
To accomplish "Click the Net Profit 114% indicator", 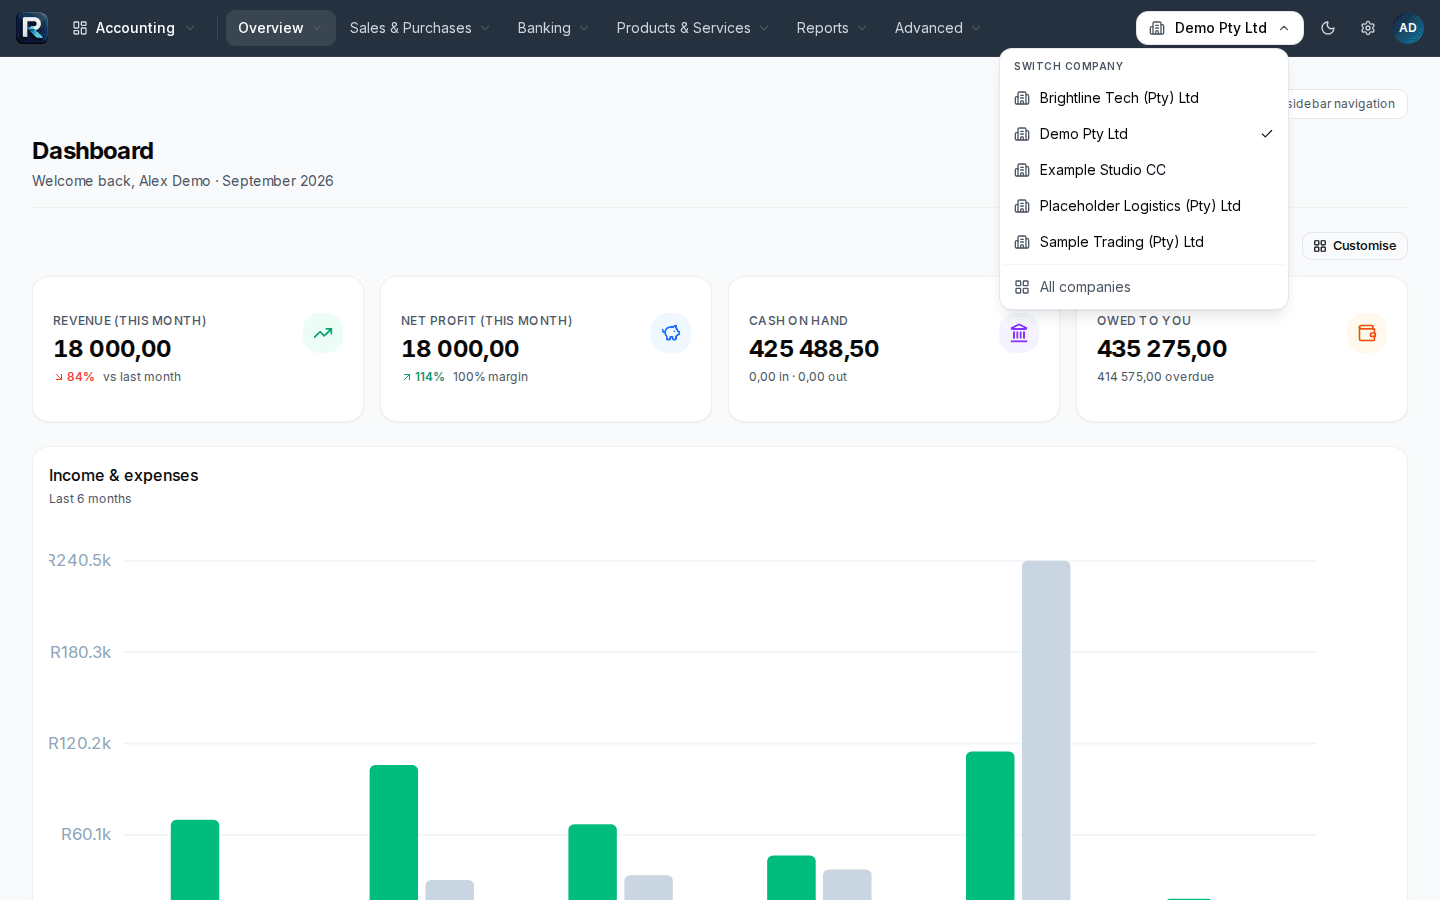I will tap(423, 377).
